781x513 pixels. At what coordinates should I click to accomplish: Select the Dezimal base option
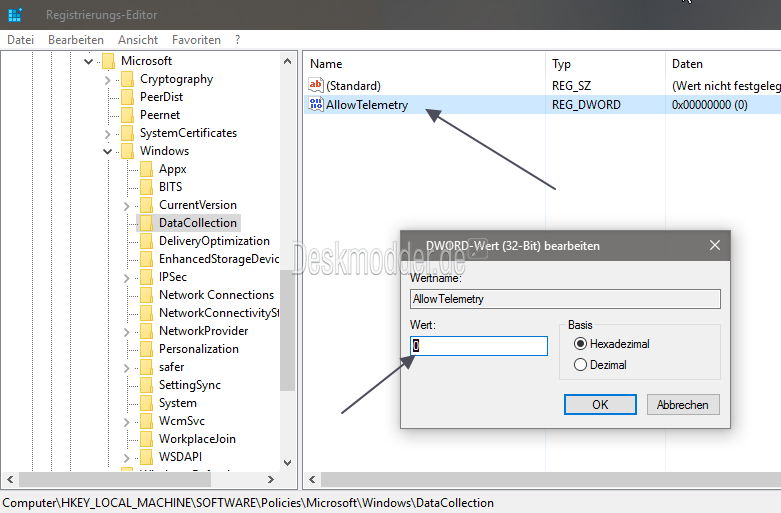coord(580,365)
